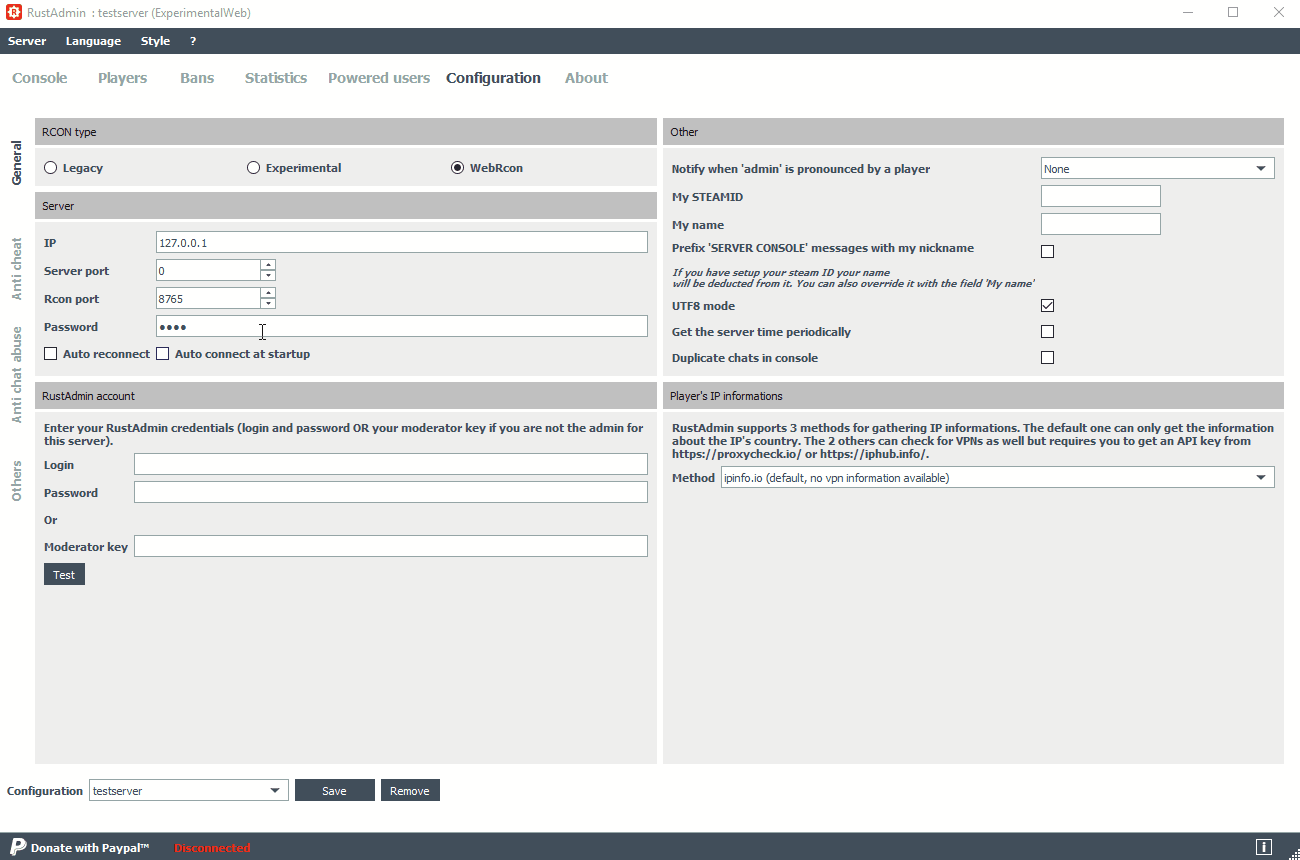Open the Server menu
The height and width of the screenshot is (860, 1300).
[27, 41]
